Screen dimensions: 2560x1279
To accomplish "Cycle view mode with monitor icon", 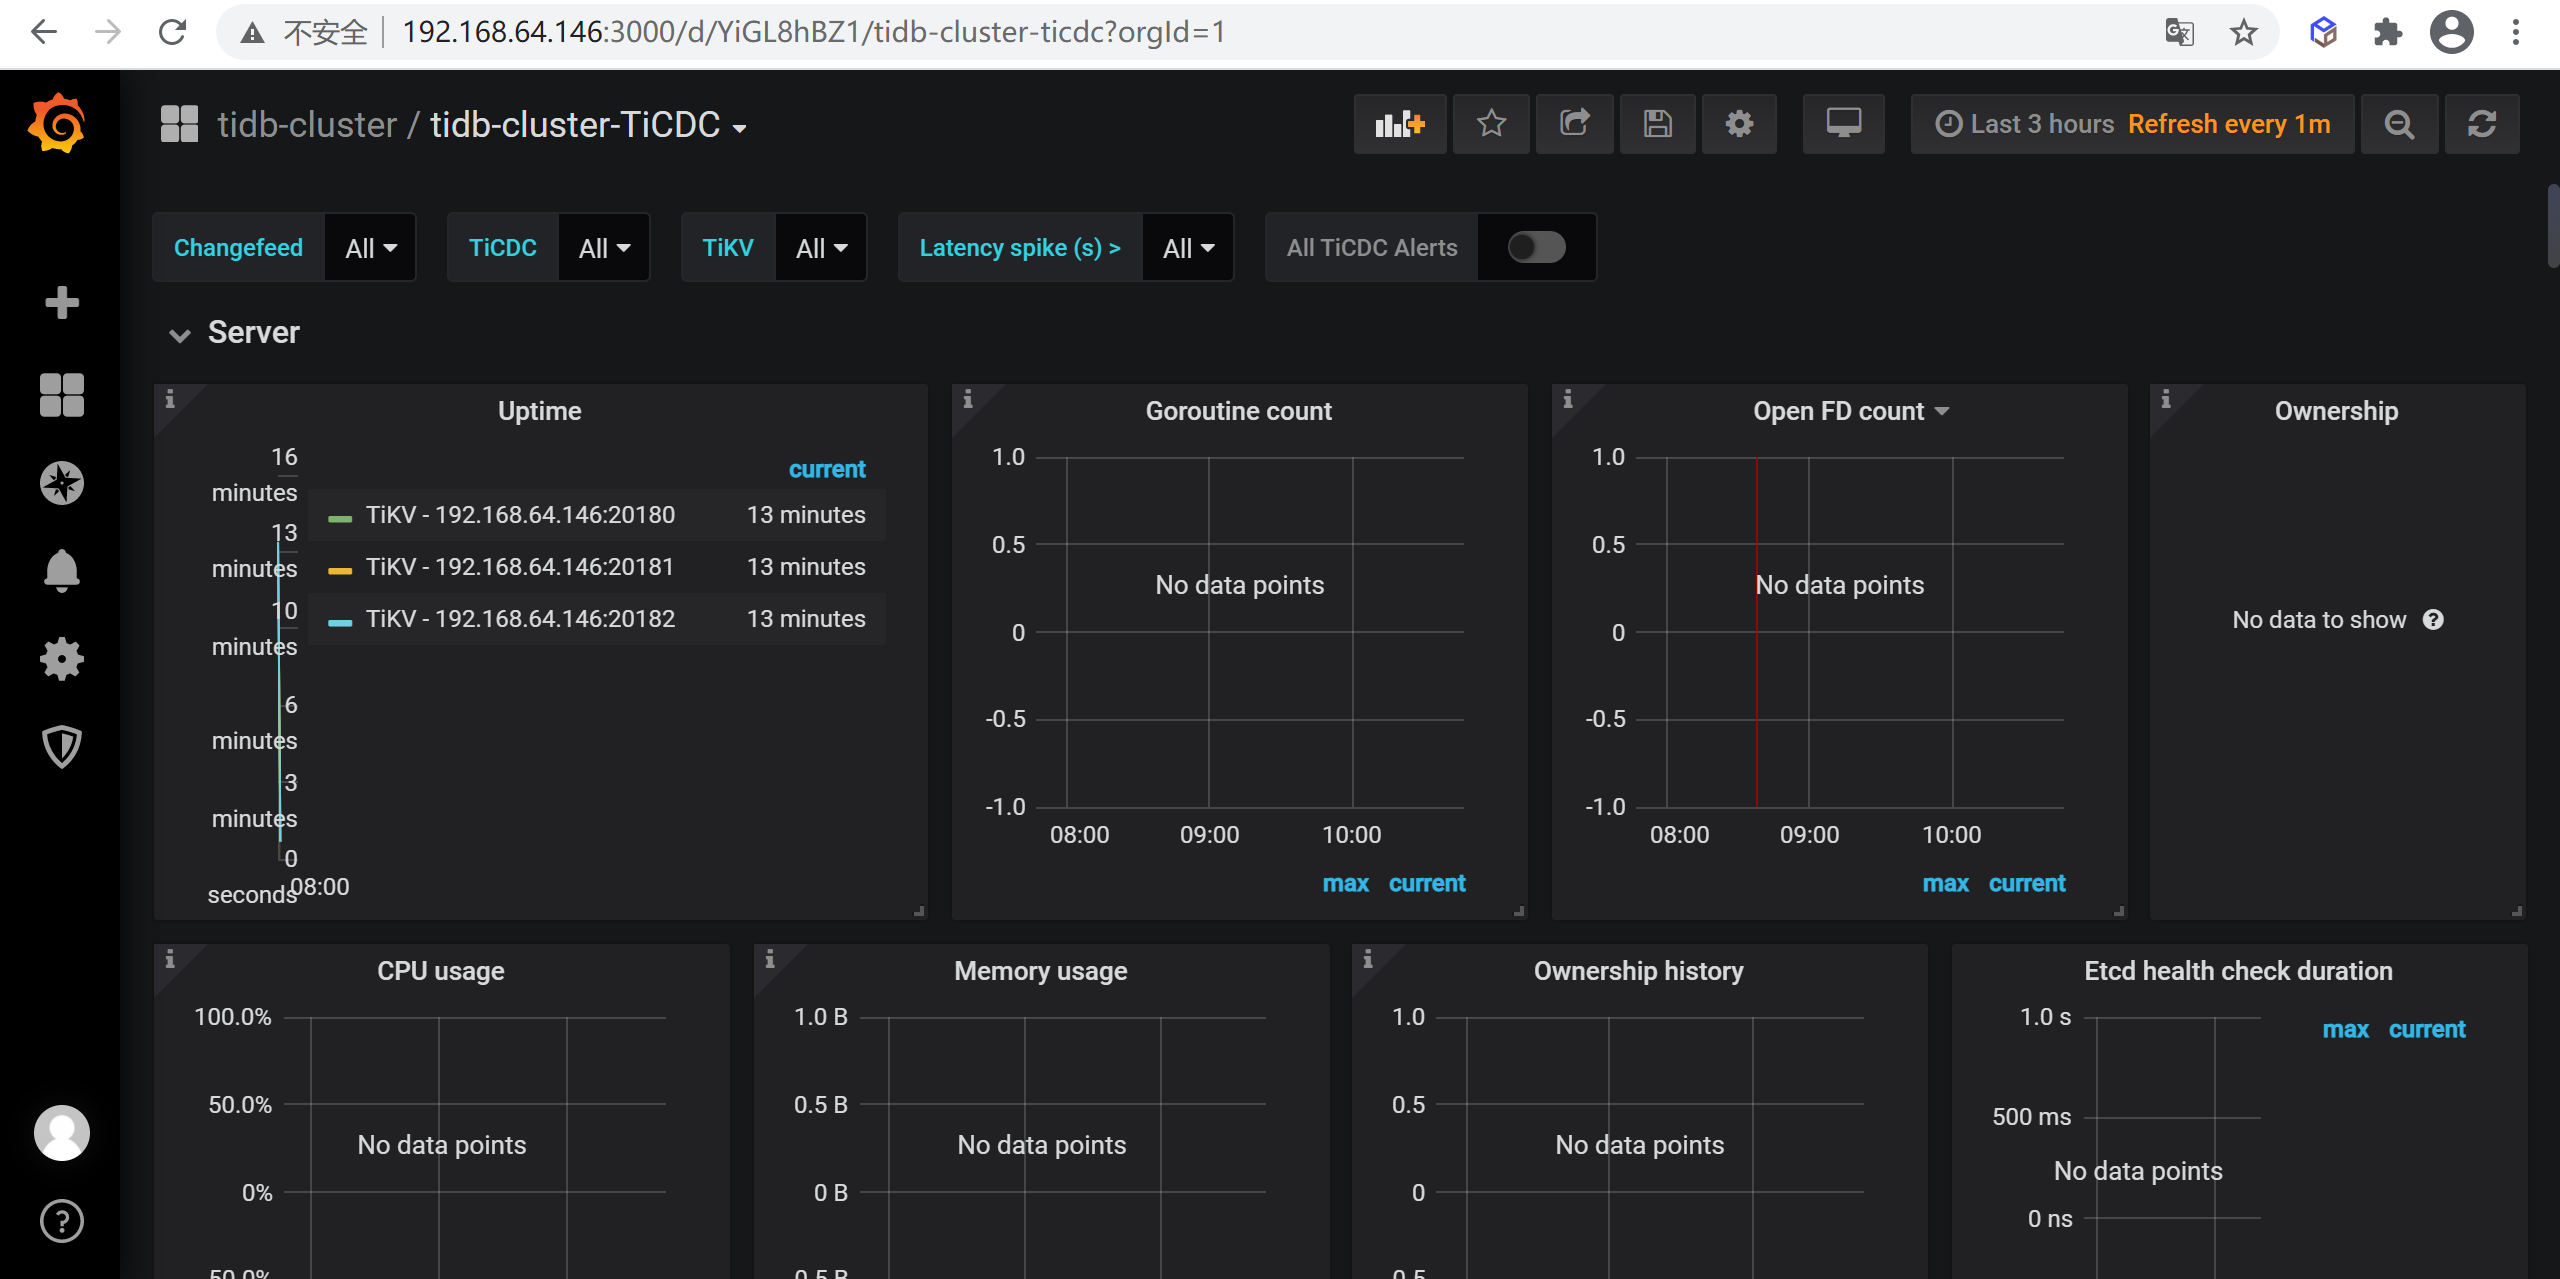I will point(1844,124).
